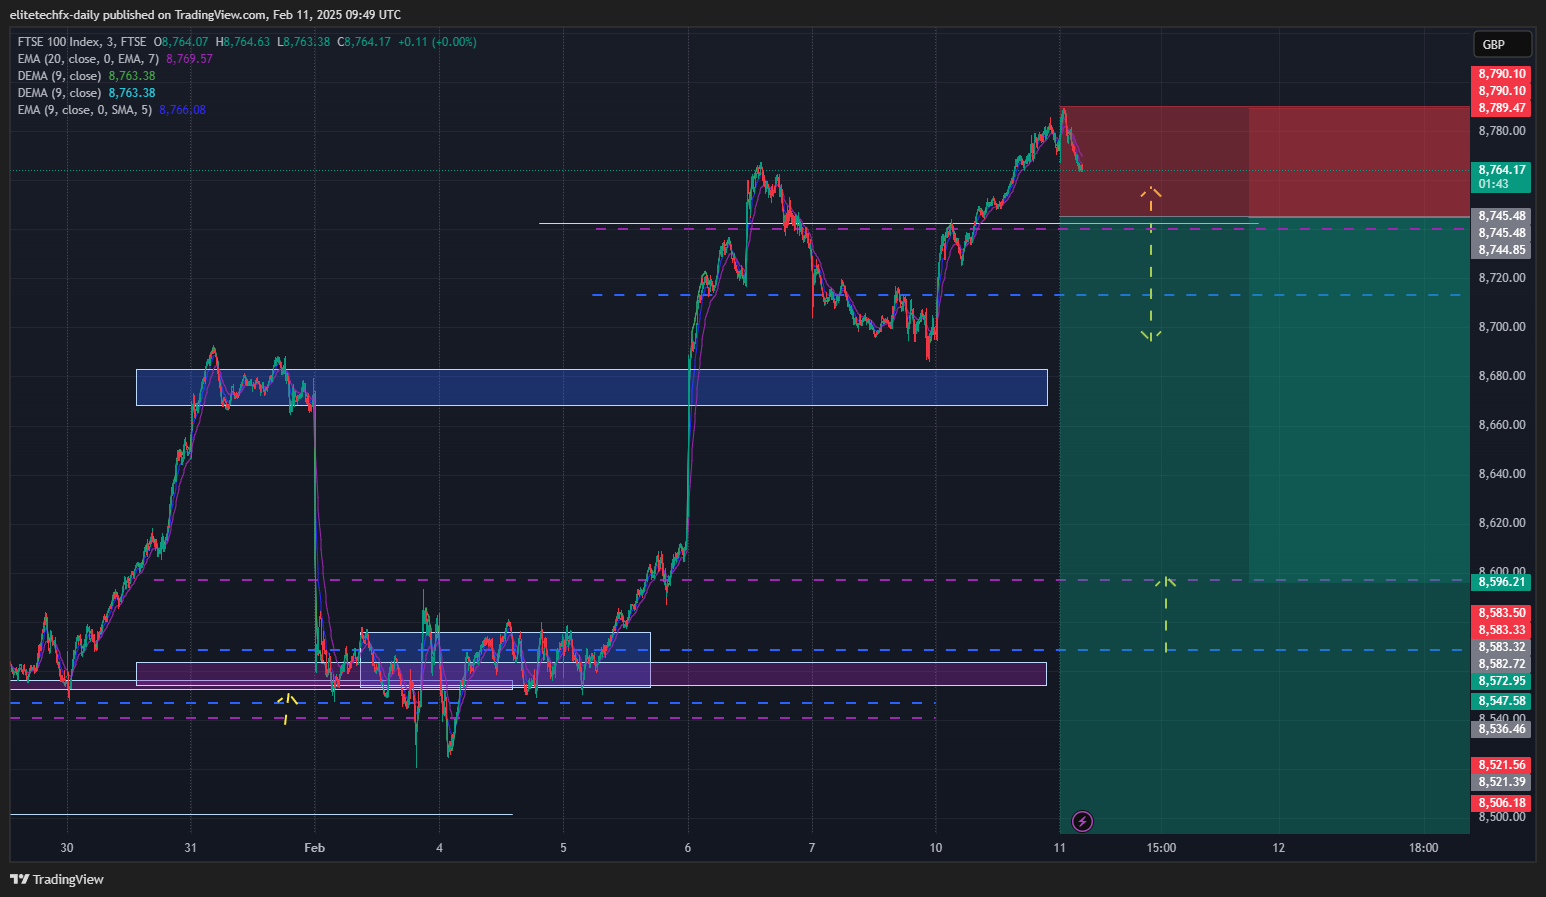Click the 31 date on time axis
The height and width of the screenshot is (897, 1546).
pos(191,848)
